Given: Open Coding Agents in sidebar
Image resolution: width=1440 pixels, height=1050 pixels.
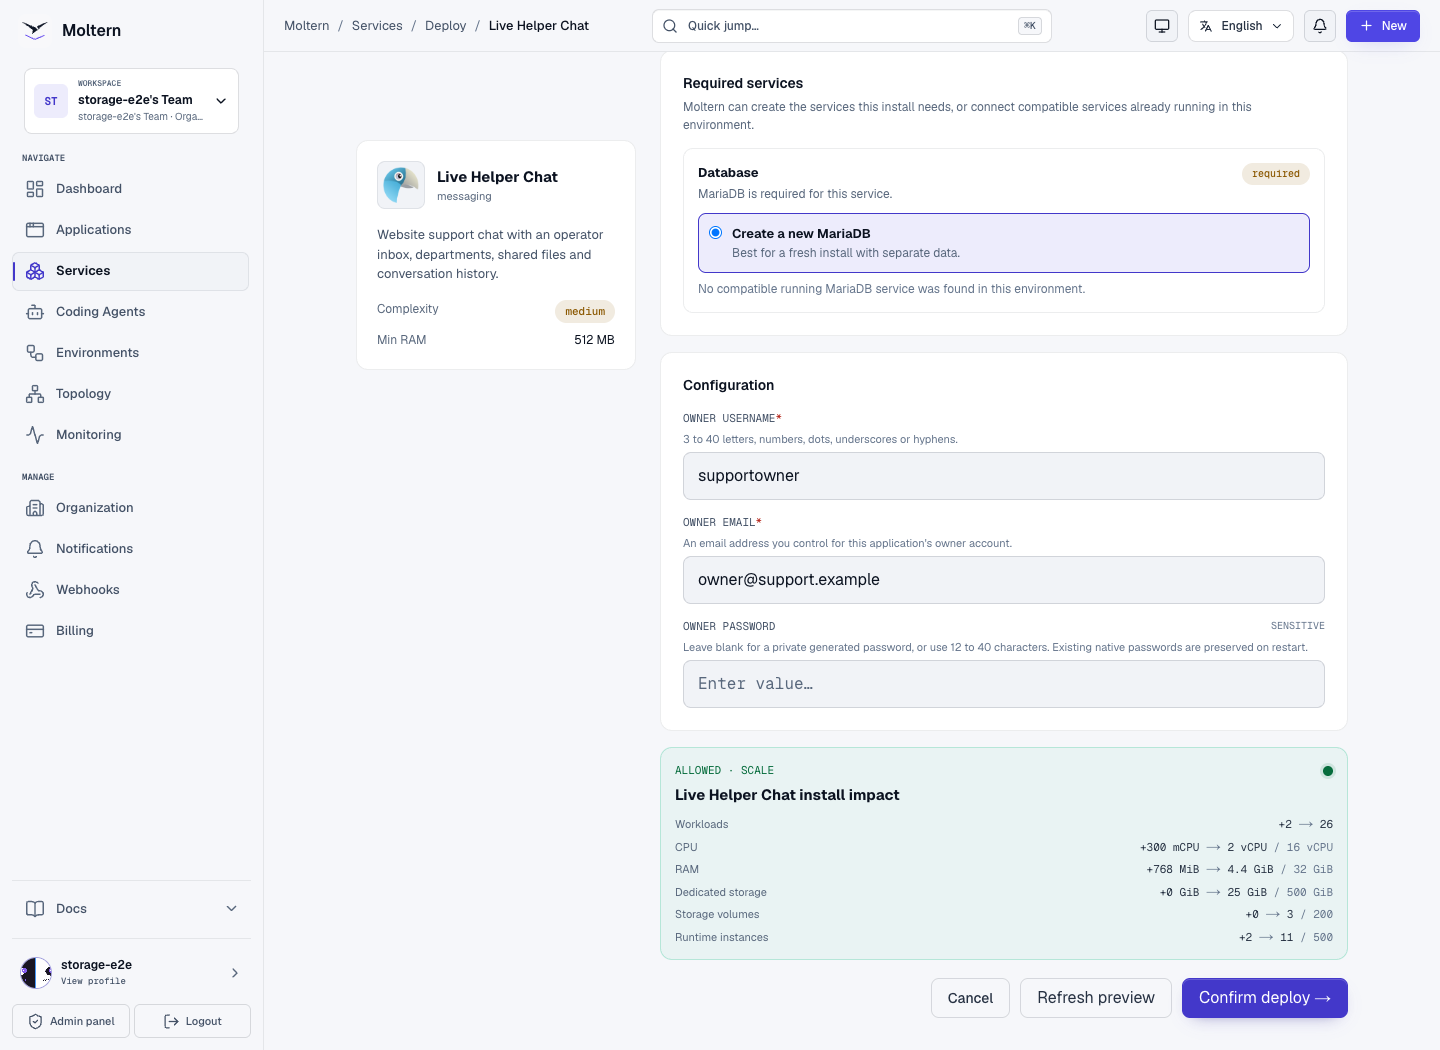Looking at the screenshot, I should pyautogui.click(x=131, y=312).
